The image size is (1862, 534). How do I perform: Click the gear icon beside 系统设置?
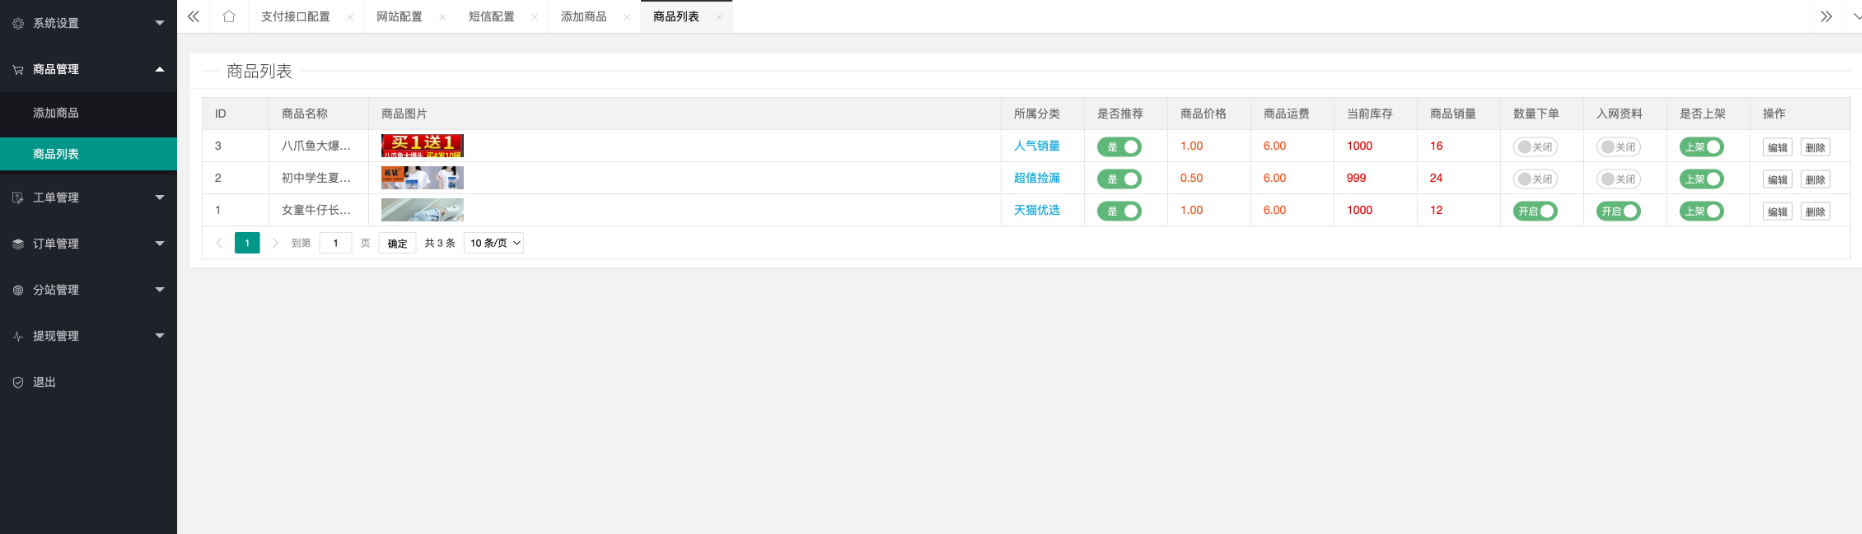[x=18, y=23]
